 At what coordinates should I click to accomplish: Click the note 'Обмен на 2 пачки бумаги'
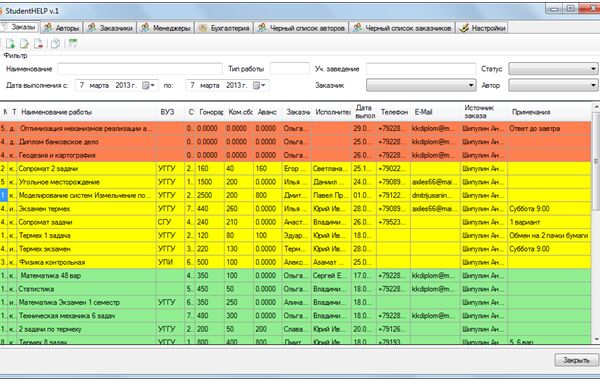click(x=548, y=235)
